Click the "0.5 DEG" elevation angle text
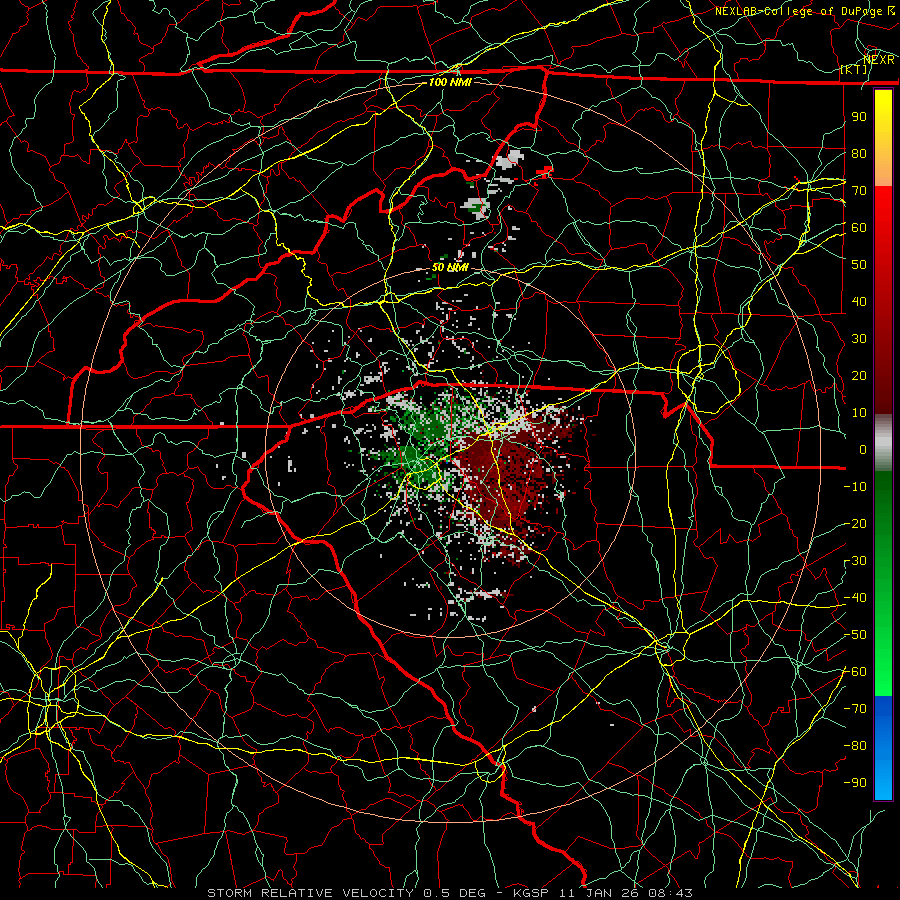The image size is (900, 900). point(453,893)
